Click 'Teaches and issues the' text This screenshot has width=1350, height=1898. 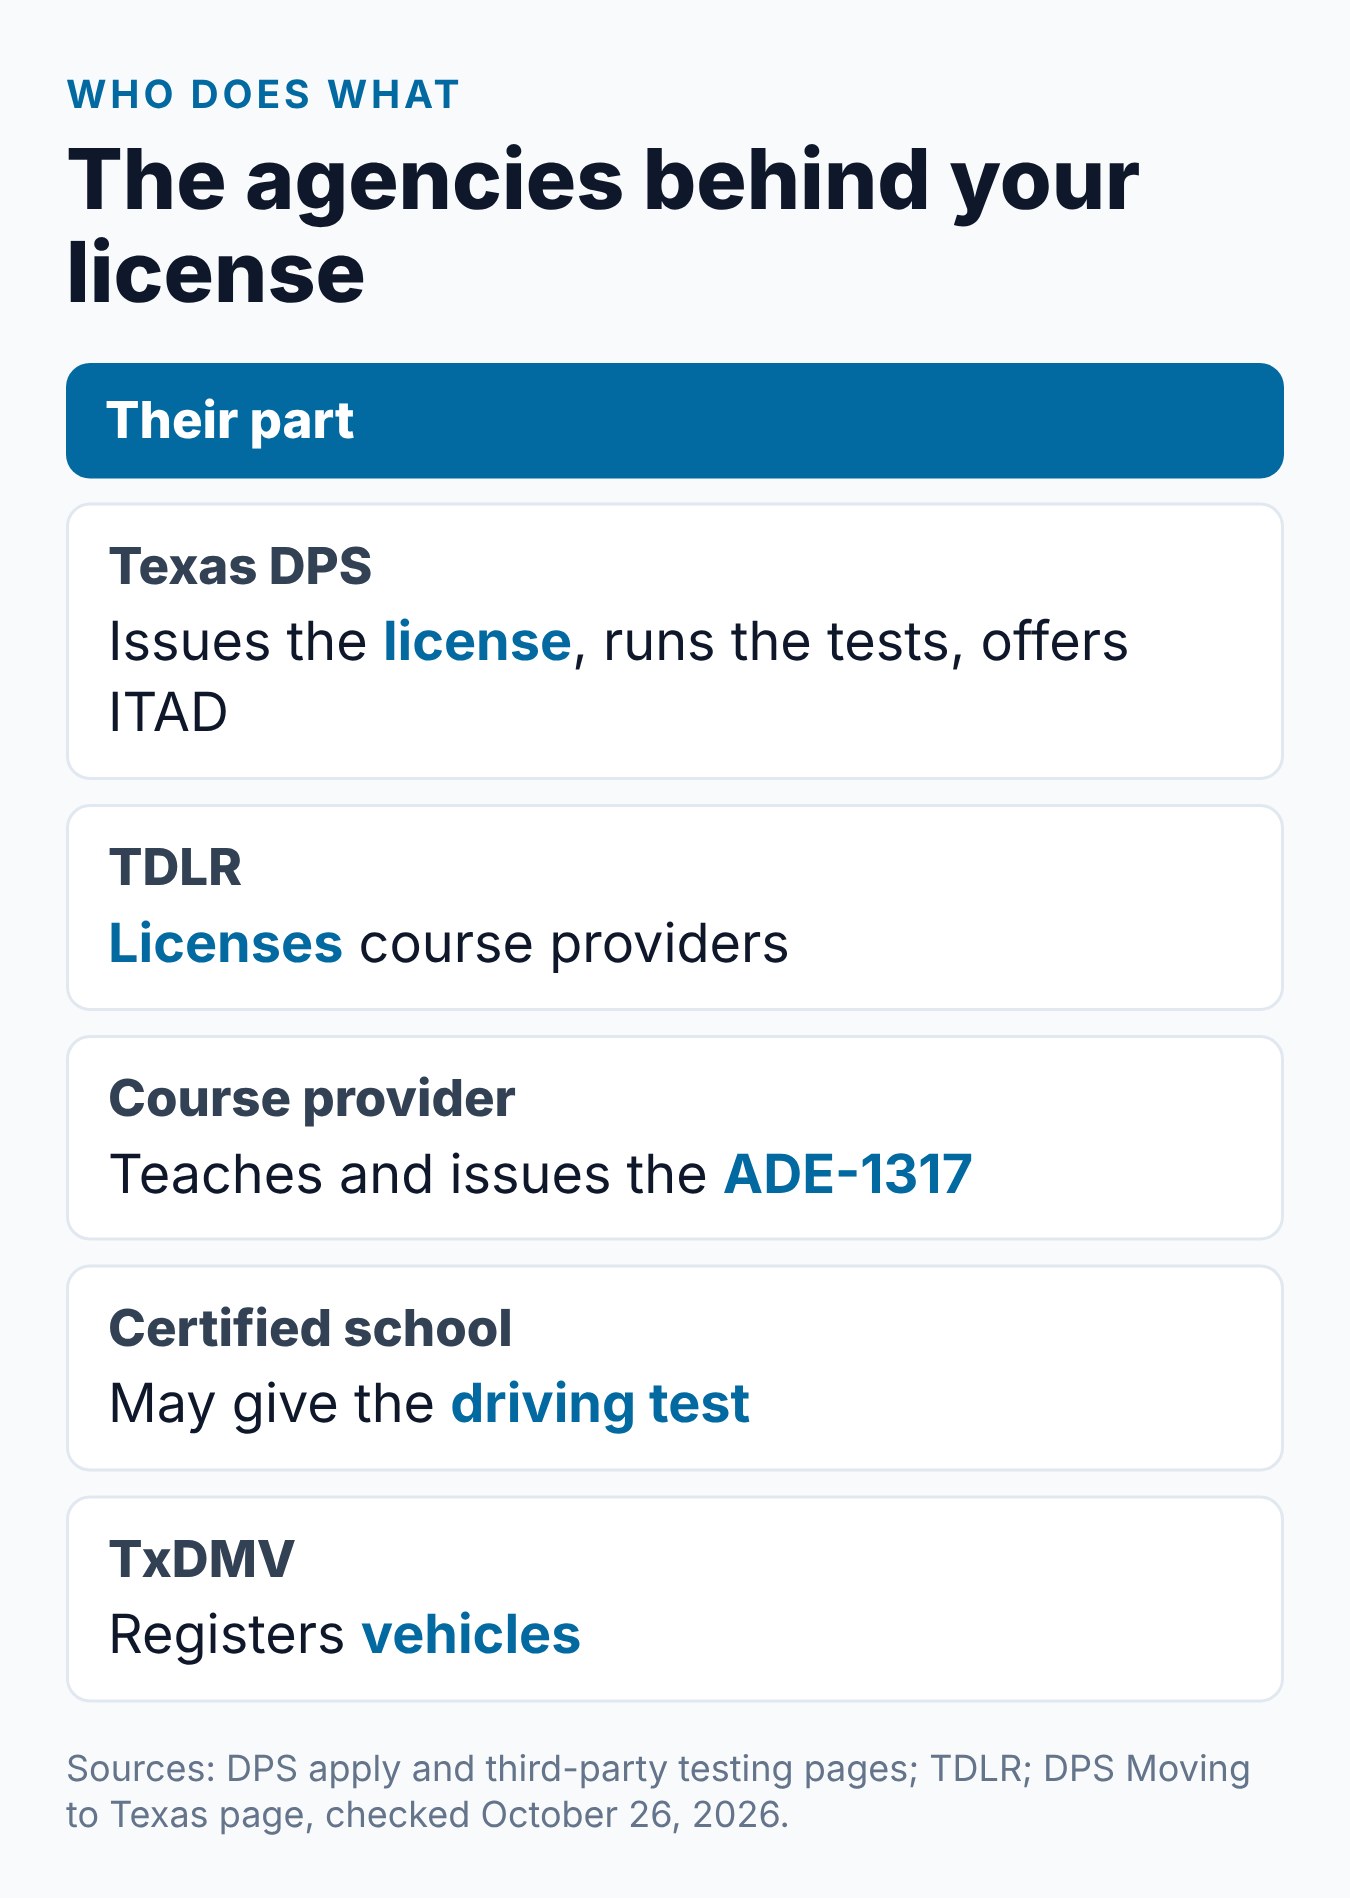pyautogui.click(x=408, y=1174)
